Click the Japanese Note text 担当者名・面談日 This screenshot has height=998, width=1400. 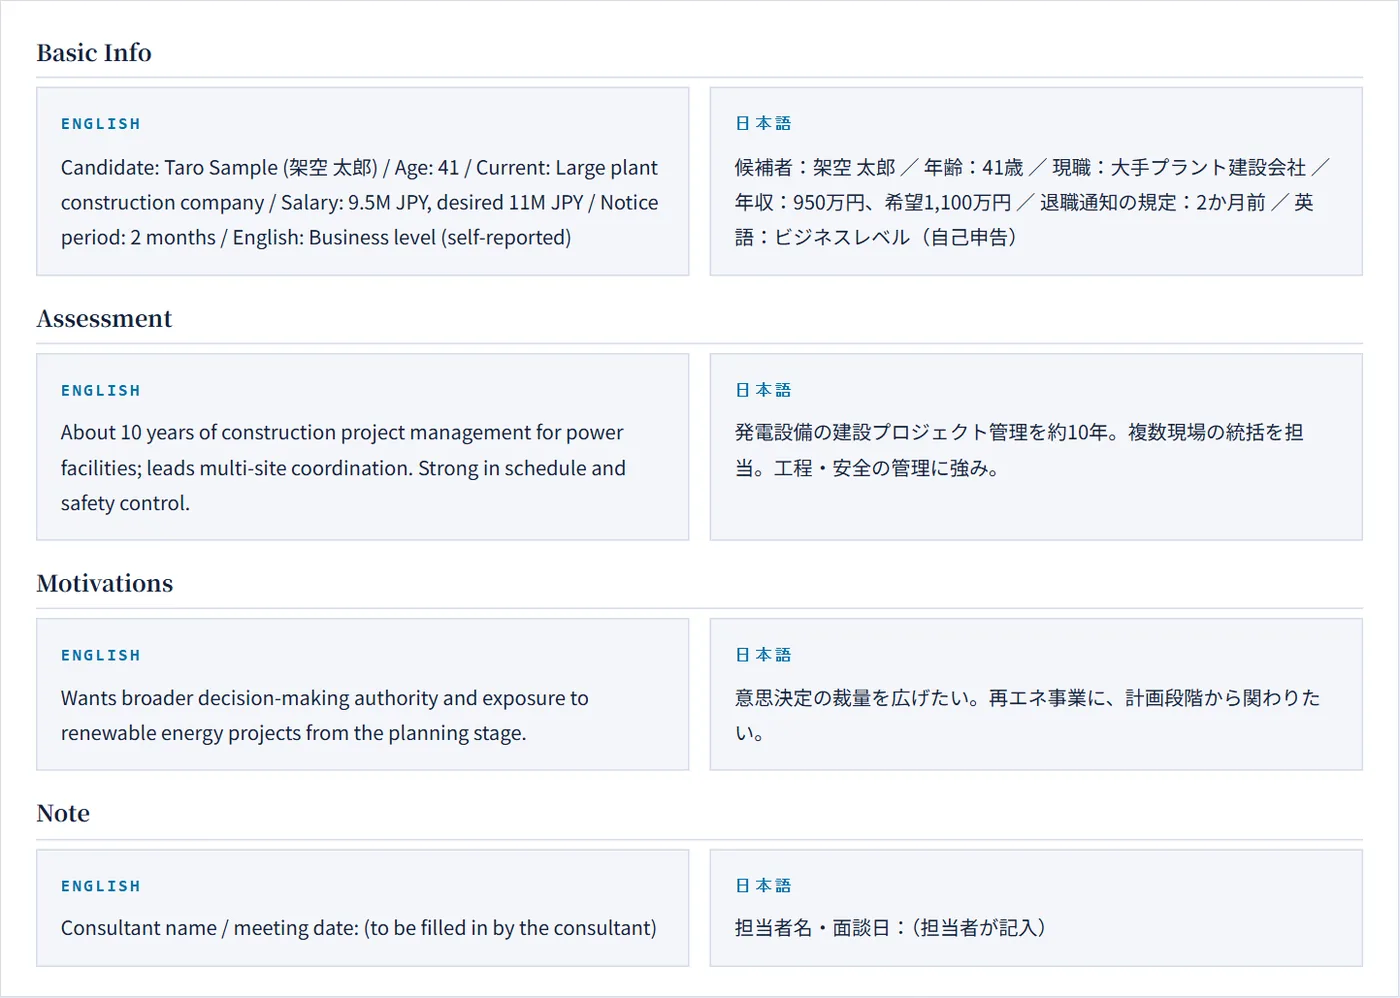click(x=890, y=928)
